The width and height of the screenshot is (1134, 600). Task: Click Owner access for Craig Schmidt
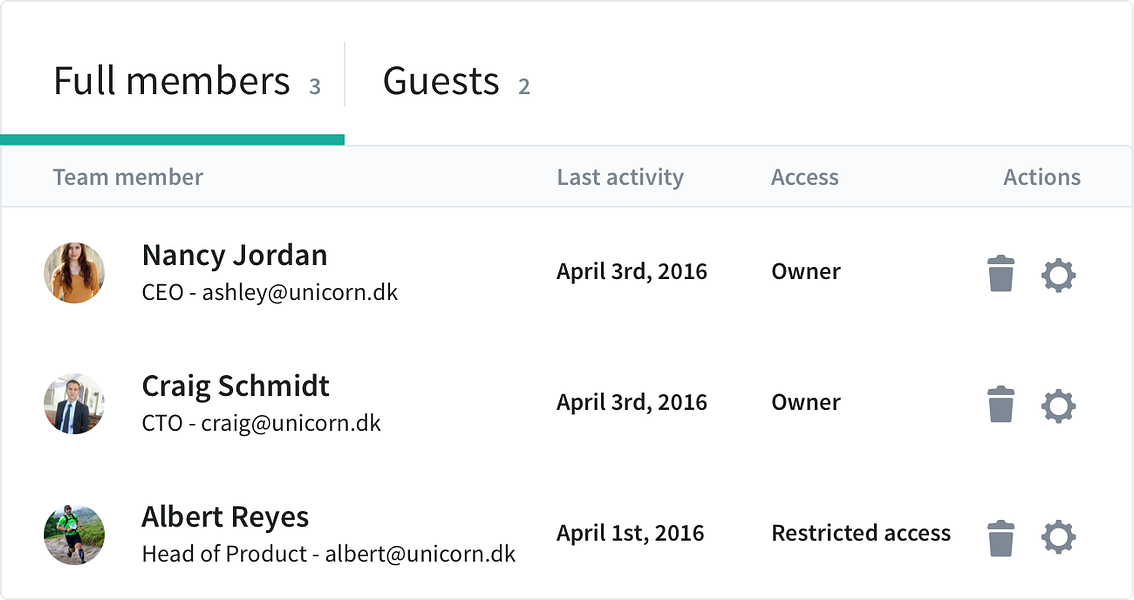[x=806, y=403]
